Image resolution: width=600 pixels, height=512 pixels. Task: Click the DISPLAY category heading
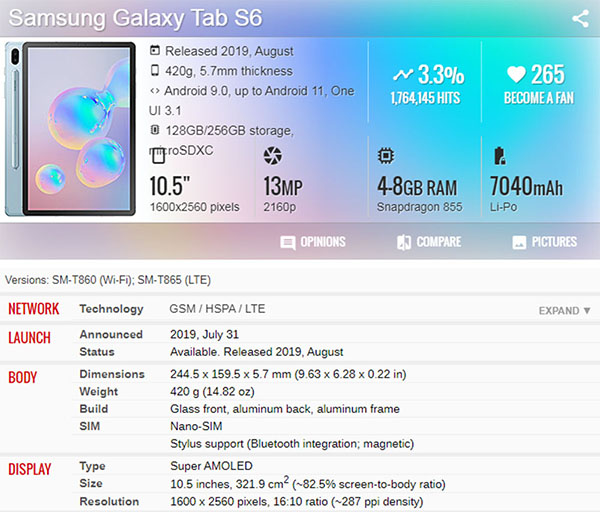pos(30,469)
